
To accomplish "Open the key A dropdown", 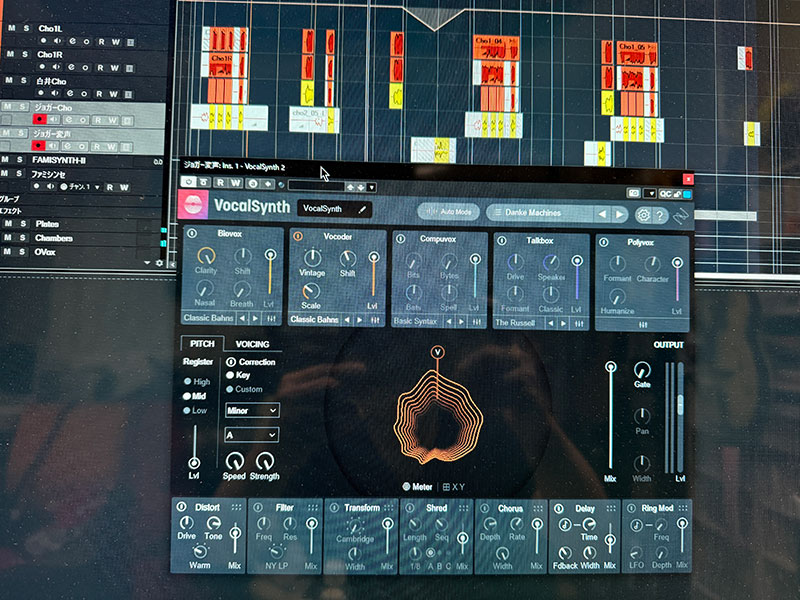I will [x=252, y=435].
